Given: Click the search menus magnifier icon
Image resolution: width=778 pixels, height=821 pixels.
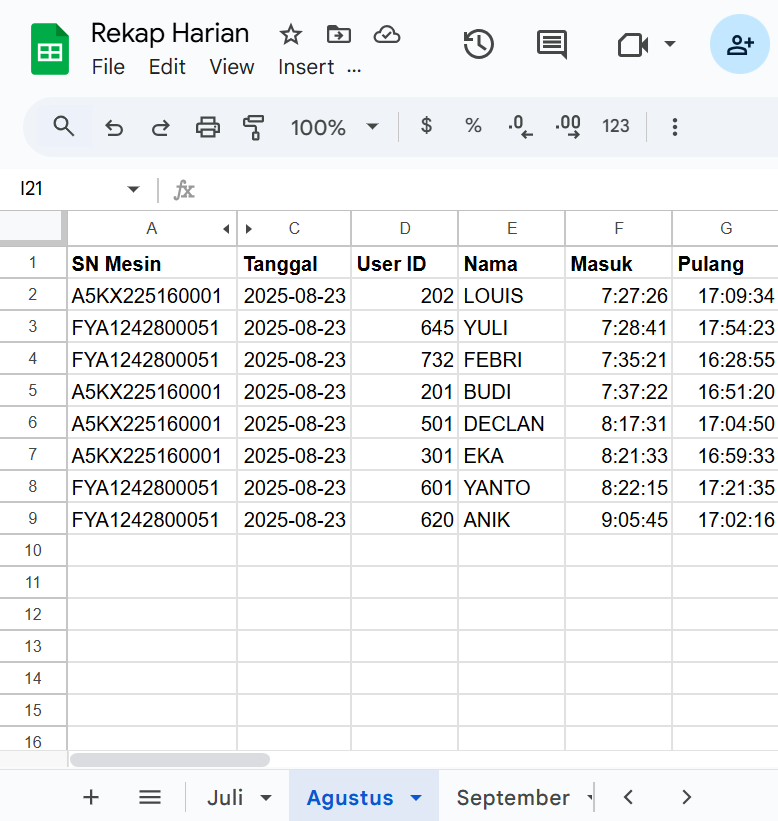Looking at the screenshot, I should [64, 127].
